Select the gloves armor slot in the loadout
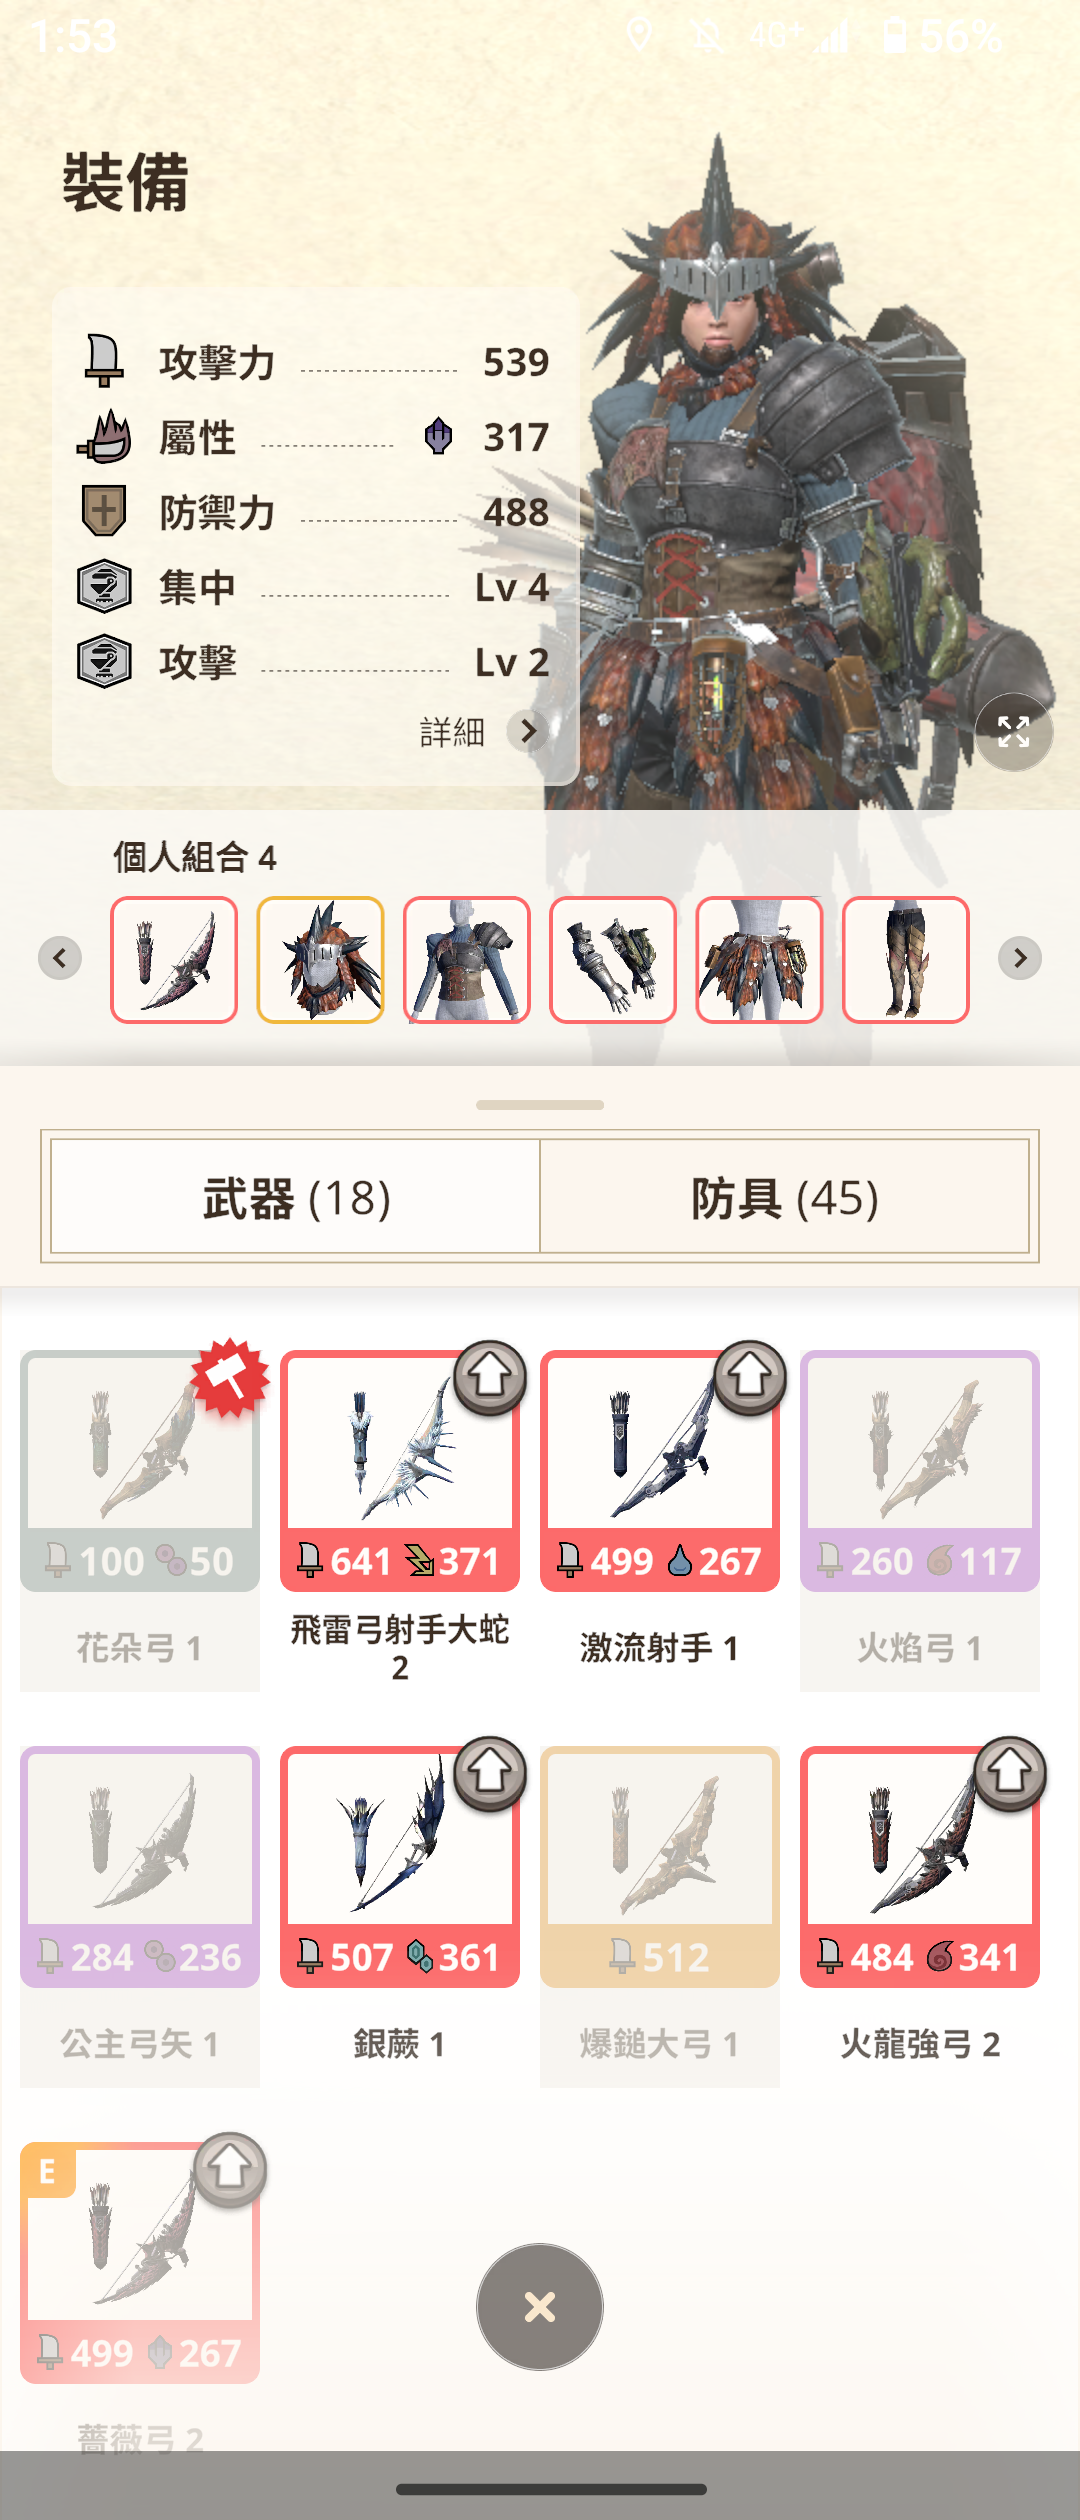1080x2520 pixels. tap(613, 960)
